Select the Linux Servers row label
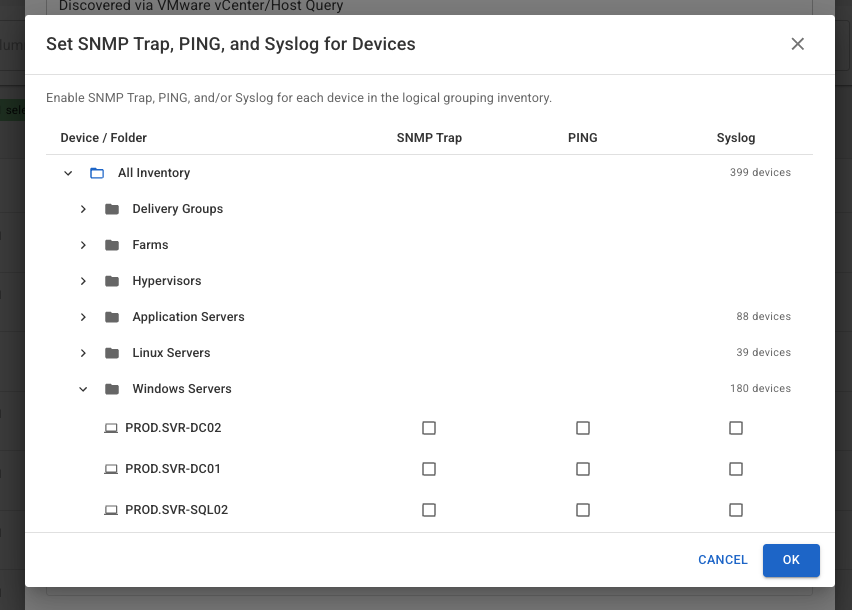Viewport: 852px width, 610px height. click(171, 353)
